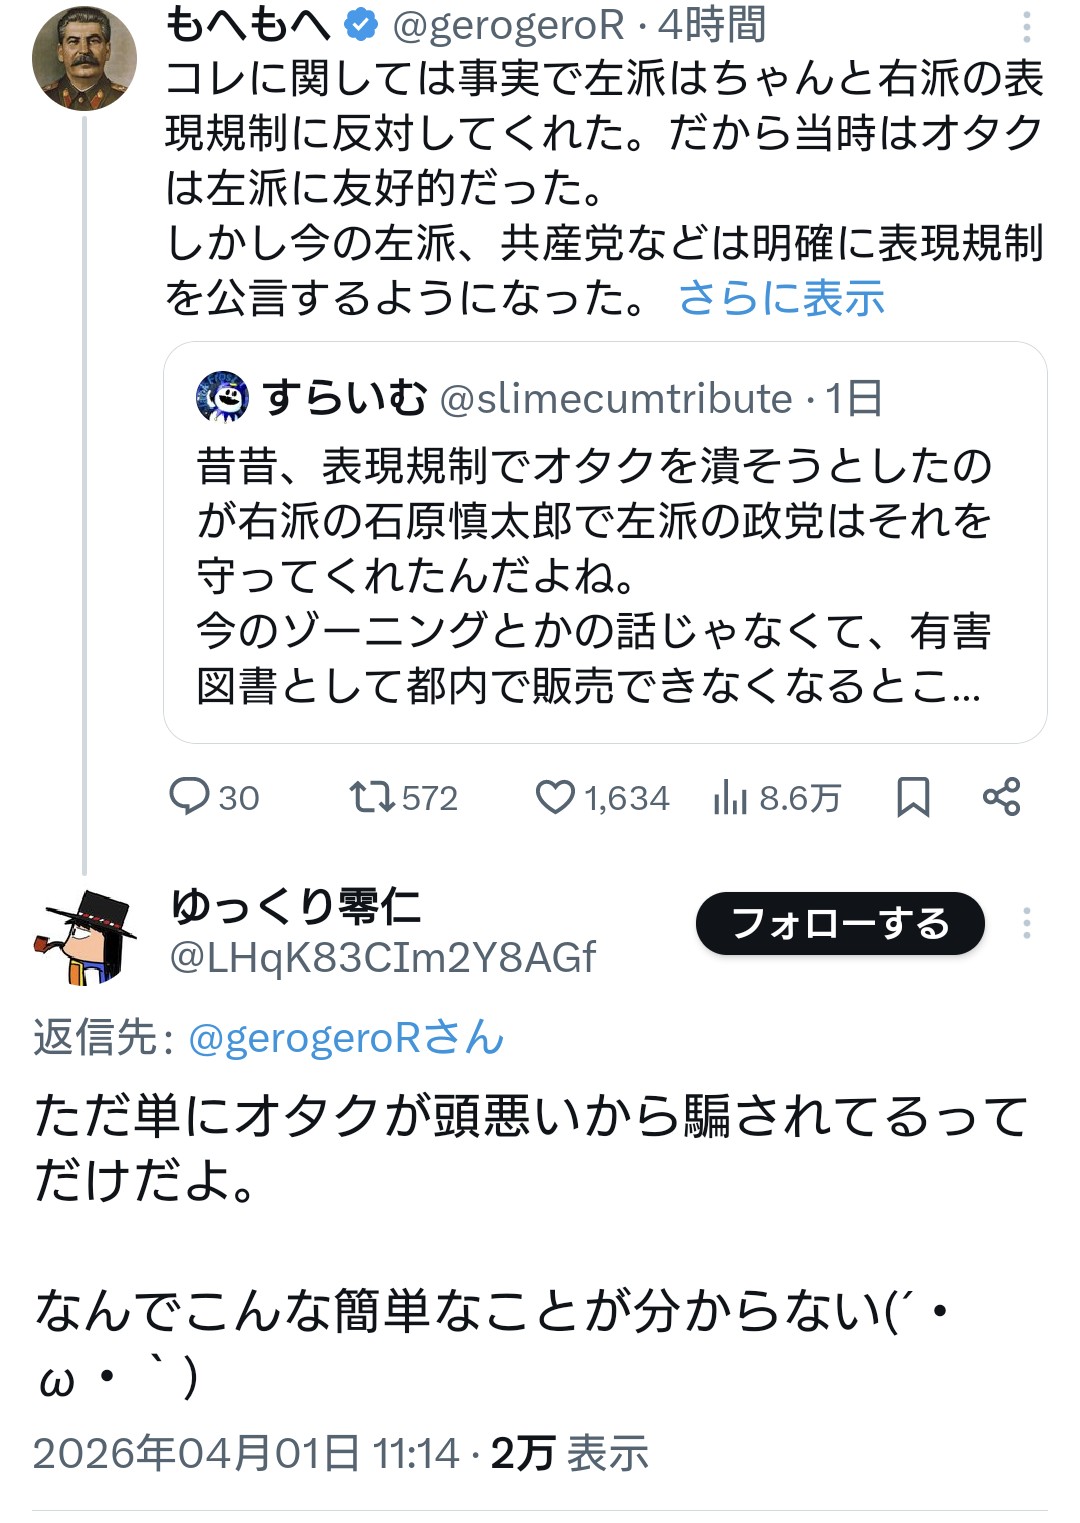Click the @LHqK83CIm2Y8AGf handle
Image resolution: width=1080 pixels, height=1523 pixels.
point(382,958)
